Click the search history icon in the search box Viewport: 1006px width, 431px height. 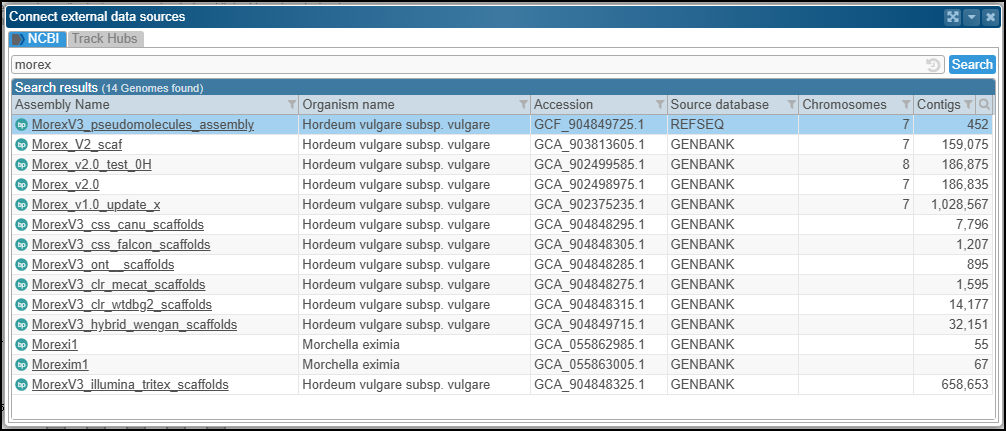pos(933,64)
